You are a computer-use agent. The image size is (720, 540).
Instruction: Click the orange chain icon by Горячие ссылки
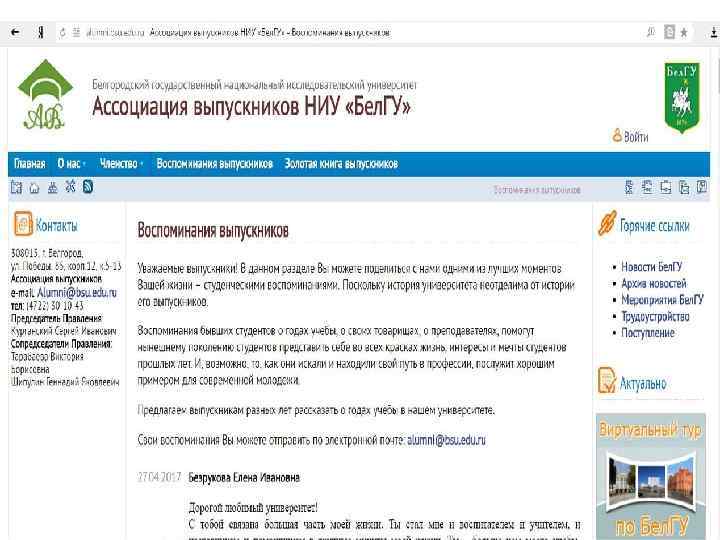pos(607,224)
